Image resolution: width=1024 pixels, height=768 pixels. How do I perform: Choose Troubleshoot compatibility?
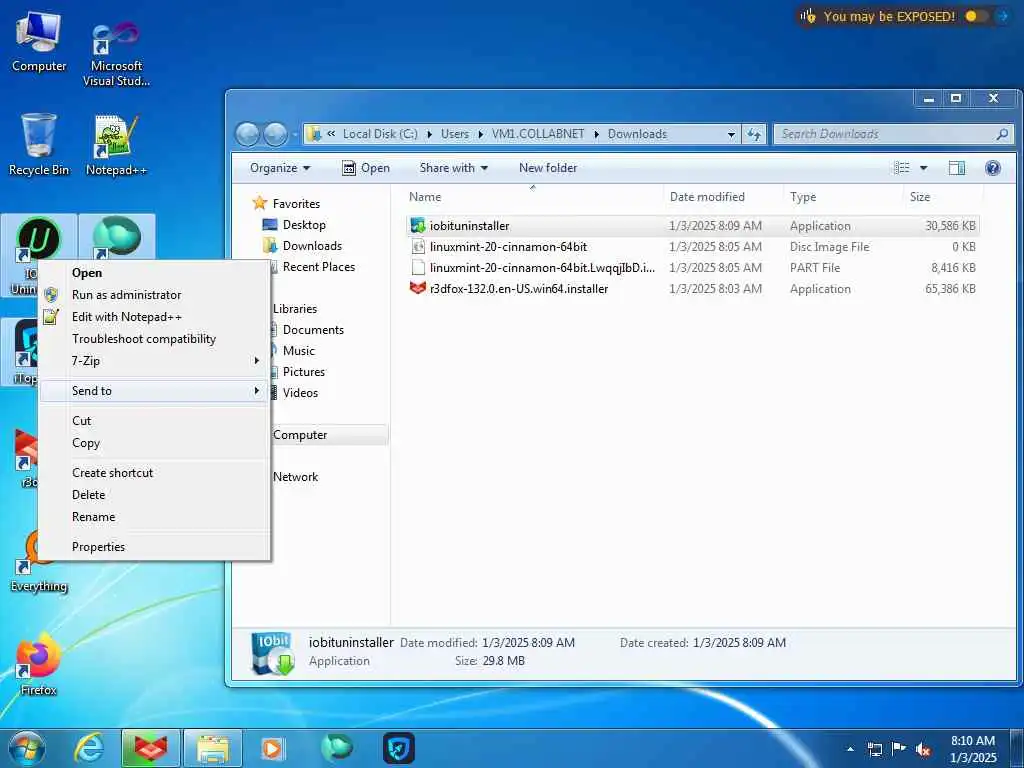(153, 339)
